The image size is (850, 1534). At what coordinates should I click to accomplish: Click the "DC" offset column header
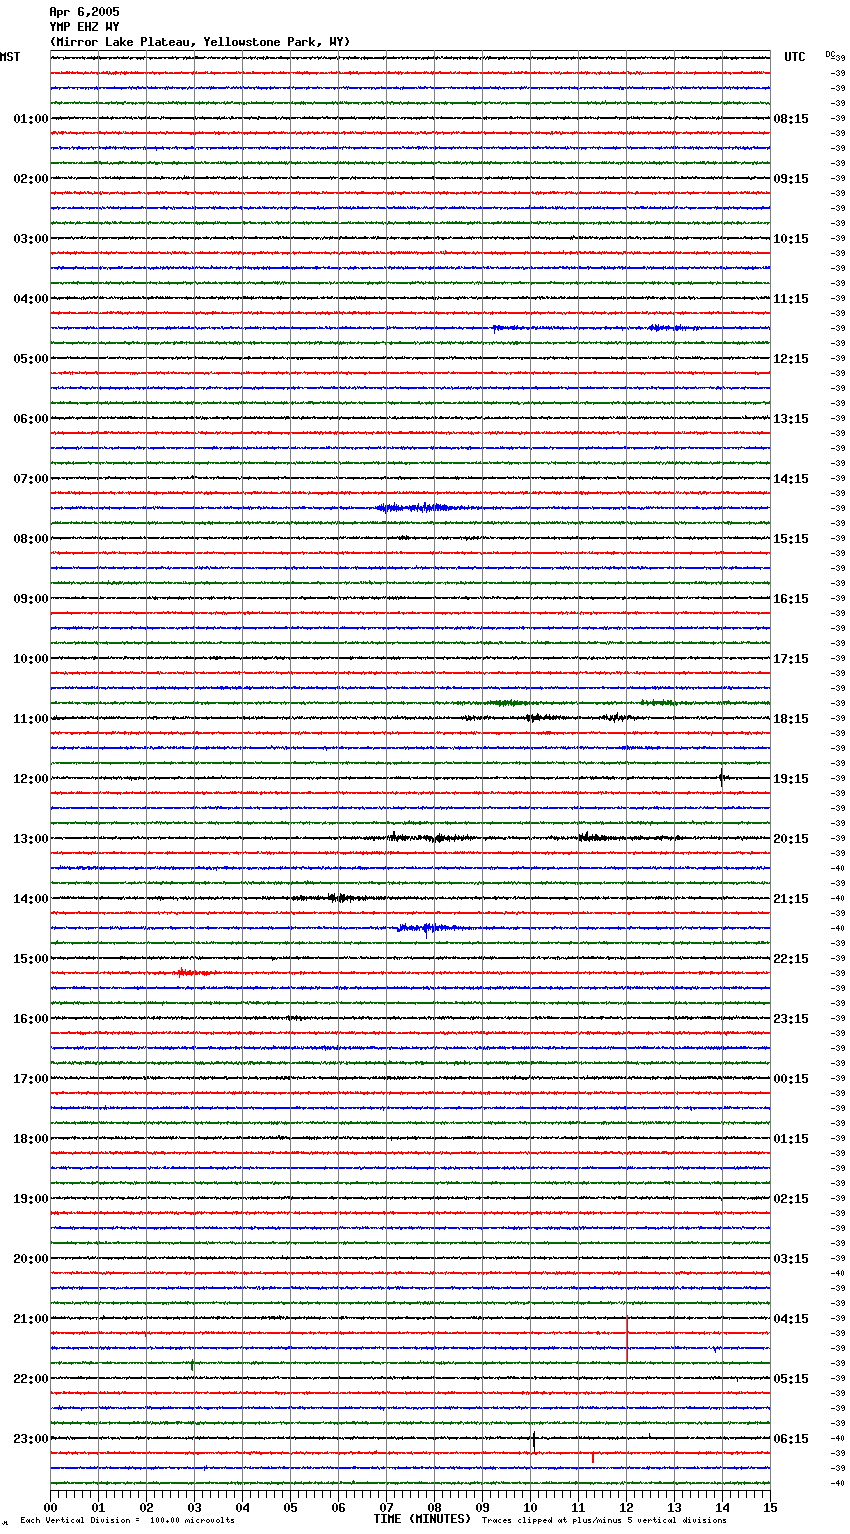pos(830,54)
